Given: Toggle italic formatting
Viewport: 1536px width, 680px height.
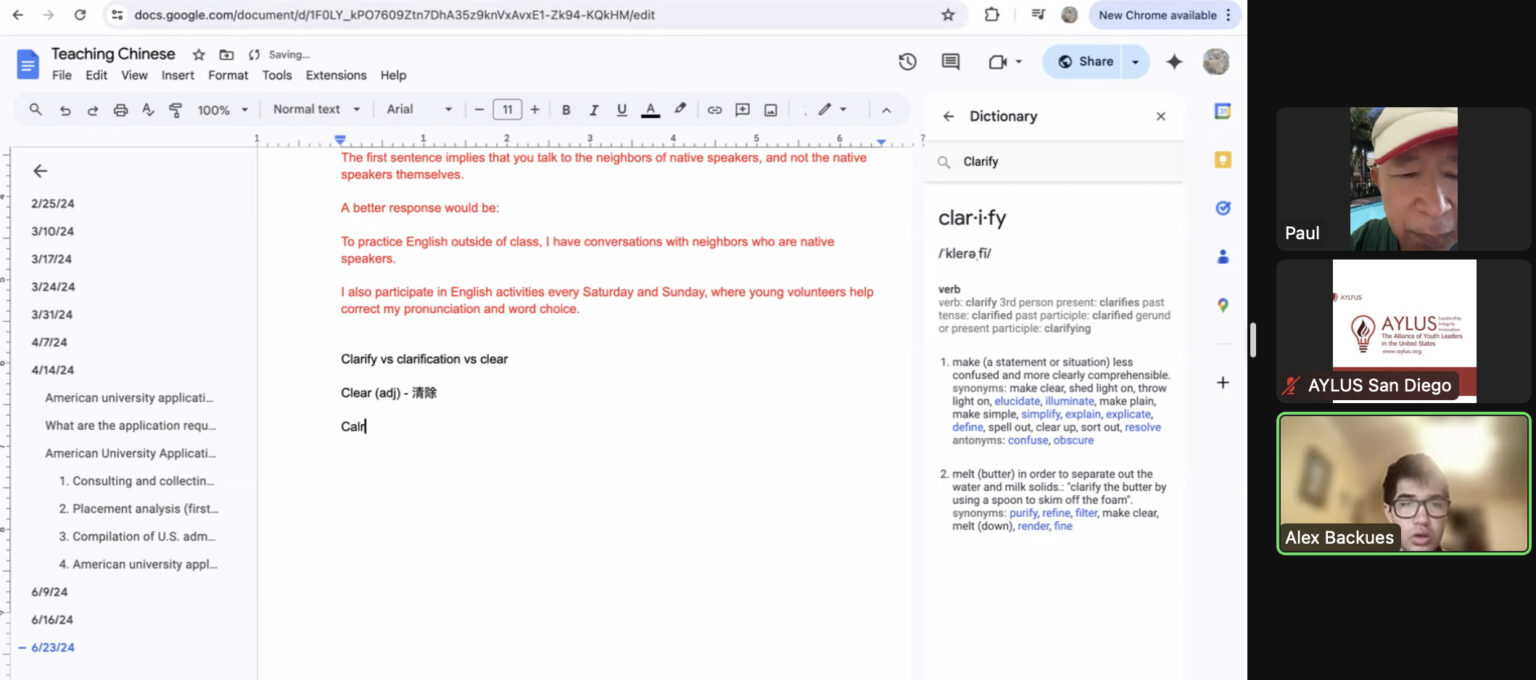Looking at the screenshot, I should click(594, 110).
